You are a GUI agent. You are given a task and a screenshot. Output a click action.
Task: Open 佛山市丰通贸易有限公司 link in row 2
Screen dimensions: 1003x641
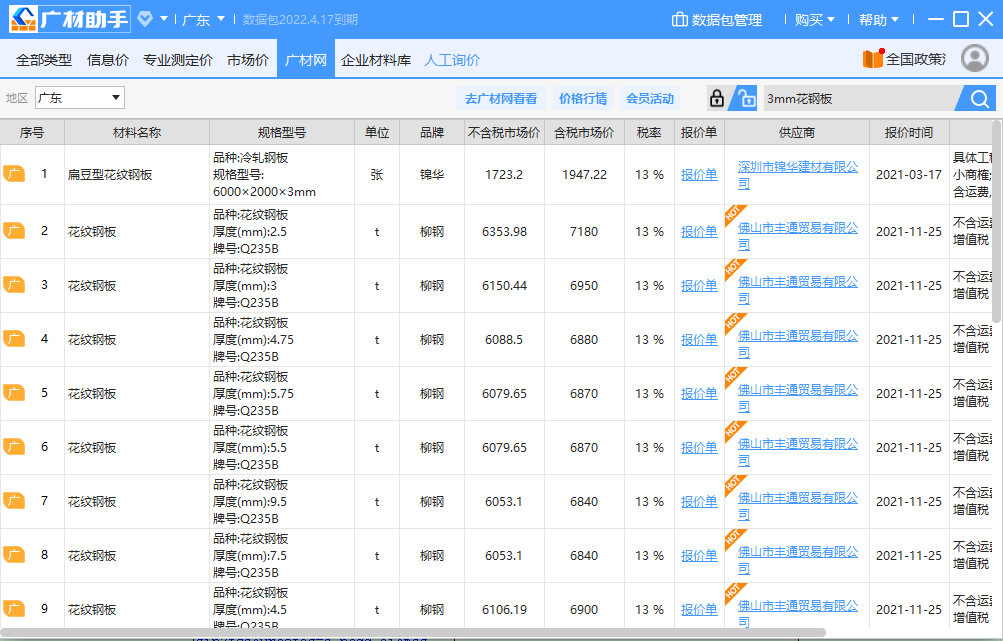point(798,235)
